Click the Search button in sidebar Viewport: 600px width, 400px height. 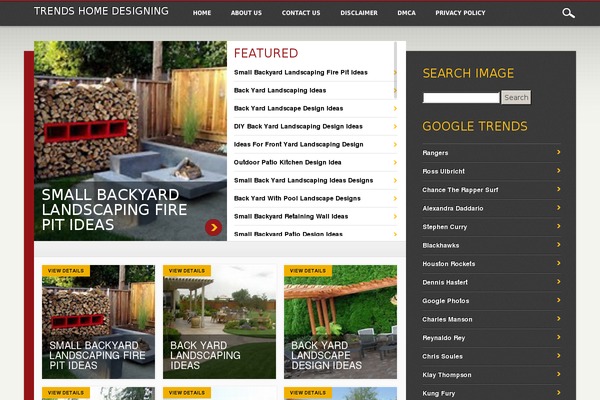pyautogui.click(x=516, y=97)
